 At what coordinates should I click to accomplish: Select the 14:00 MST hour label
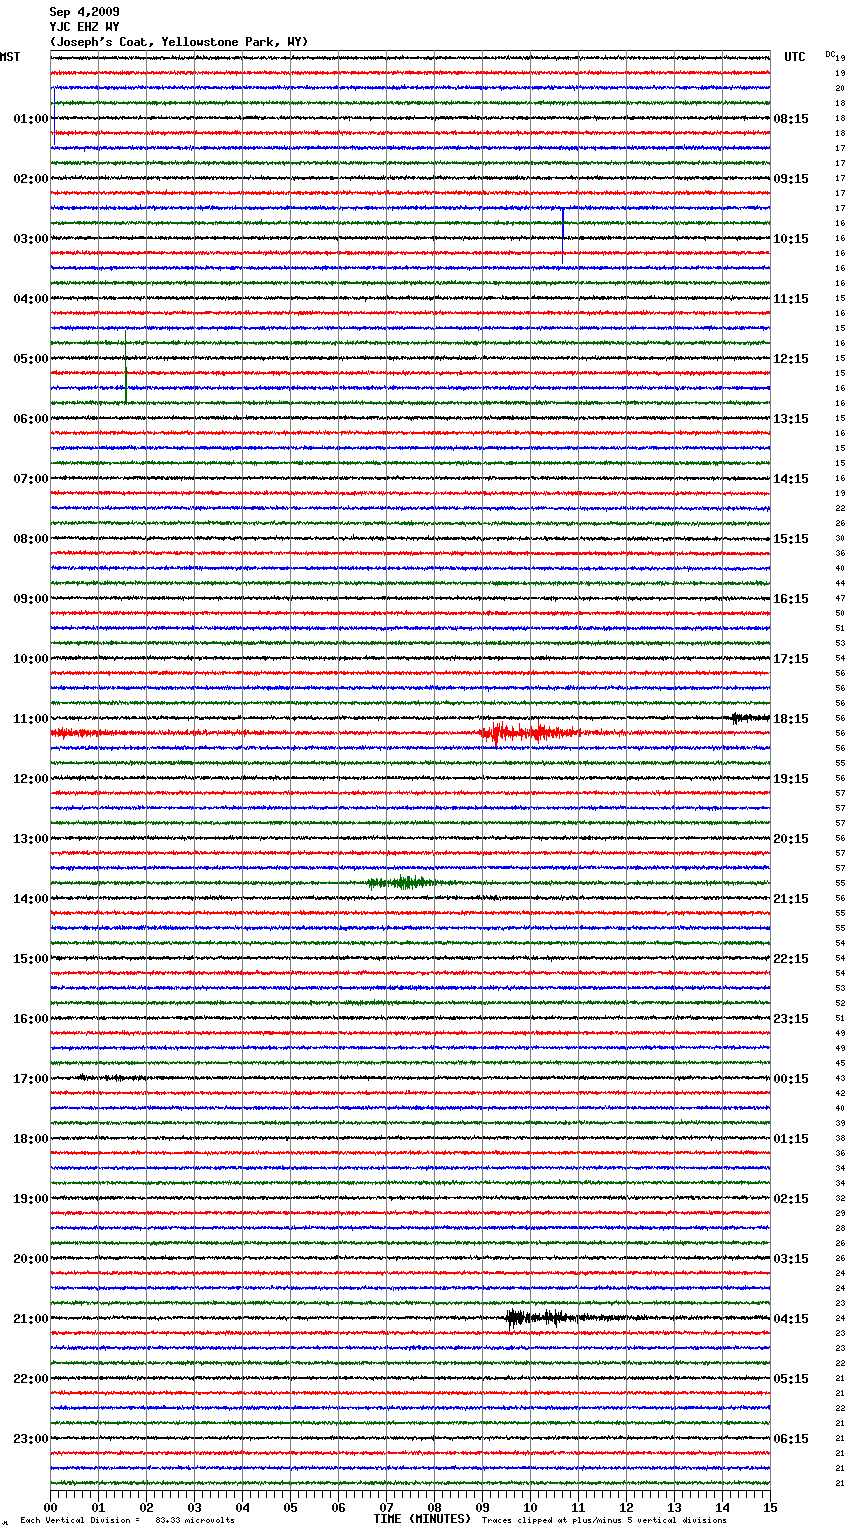31,899
